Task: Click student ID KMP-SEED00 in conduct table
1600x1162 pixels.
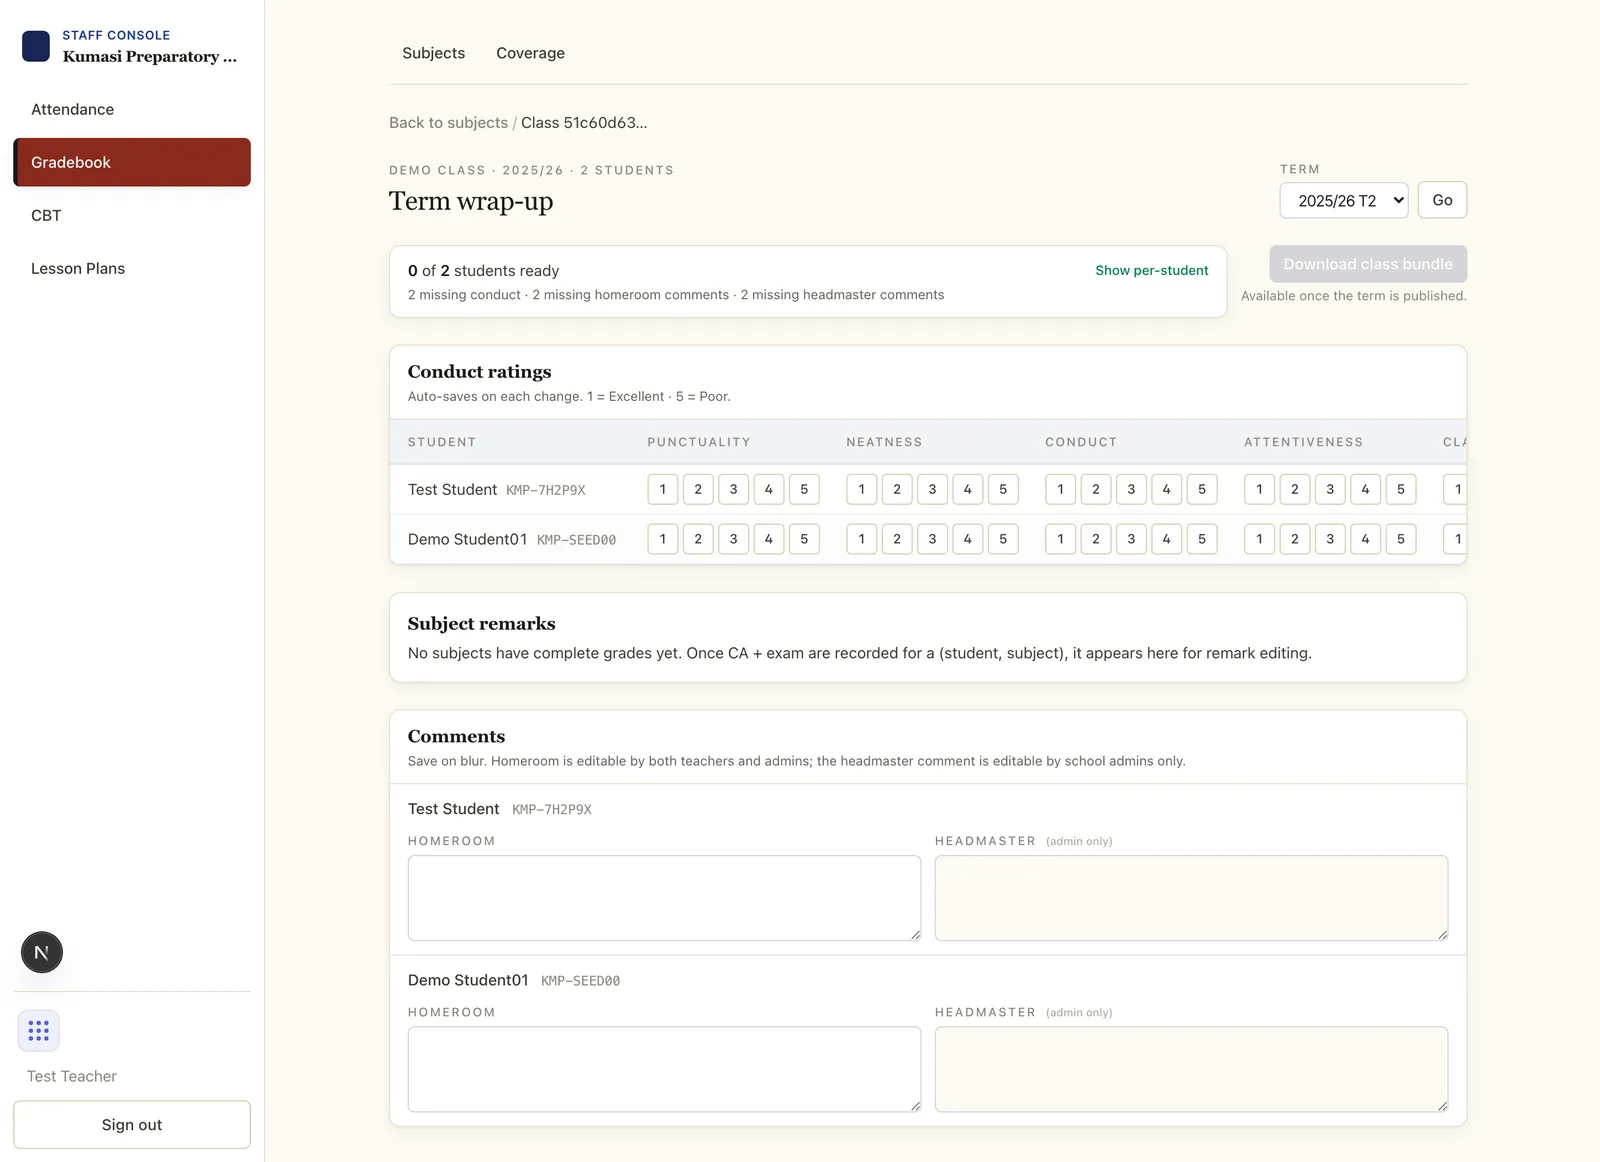Action: point(576,540)
